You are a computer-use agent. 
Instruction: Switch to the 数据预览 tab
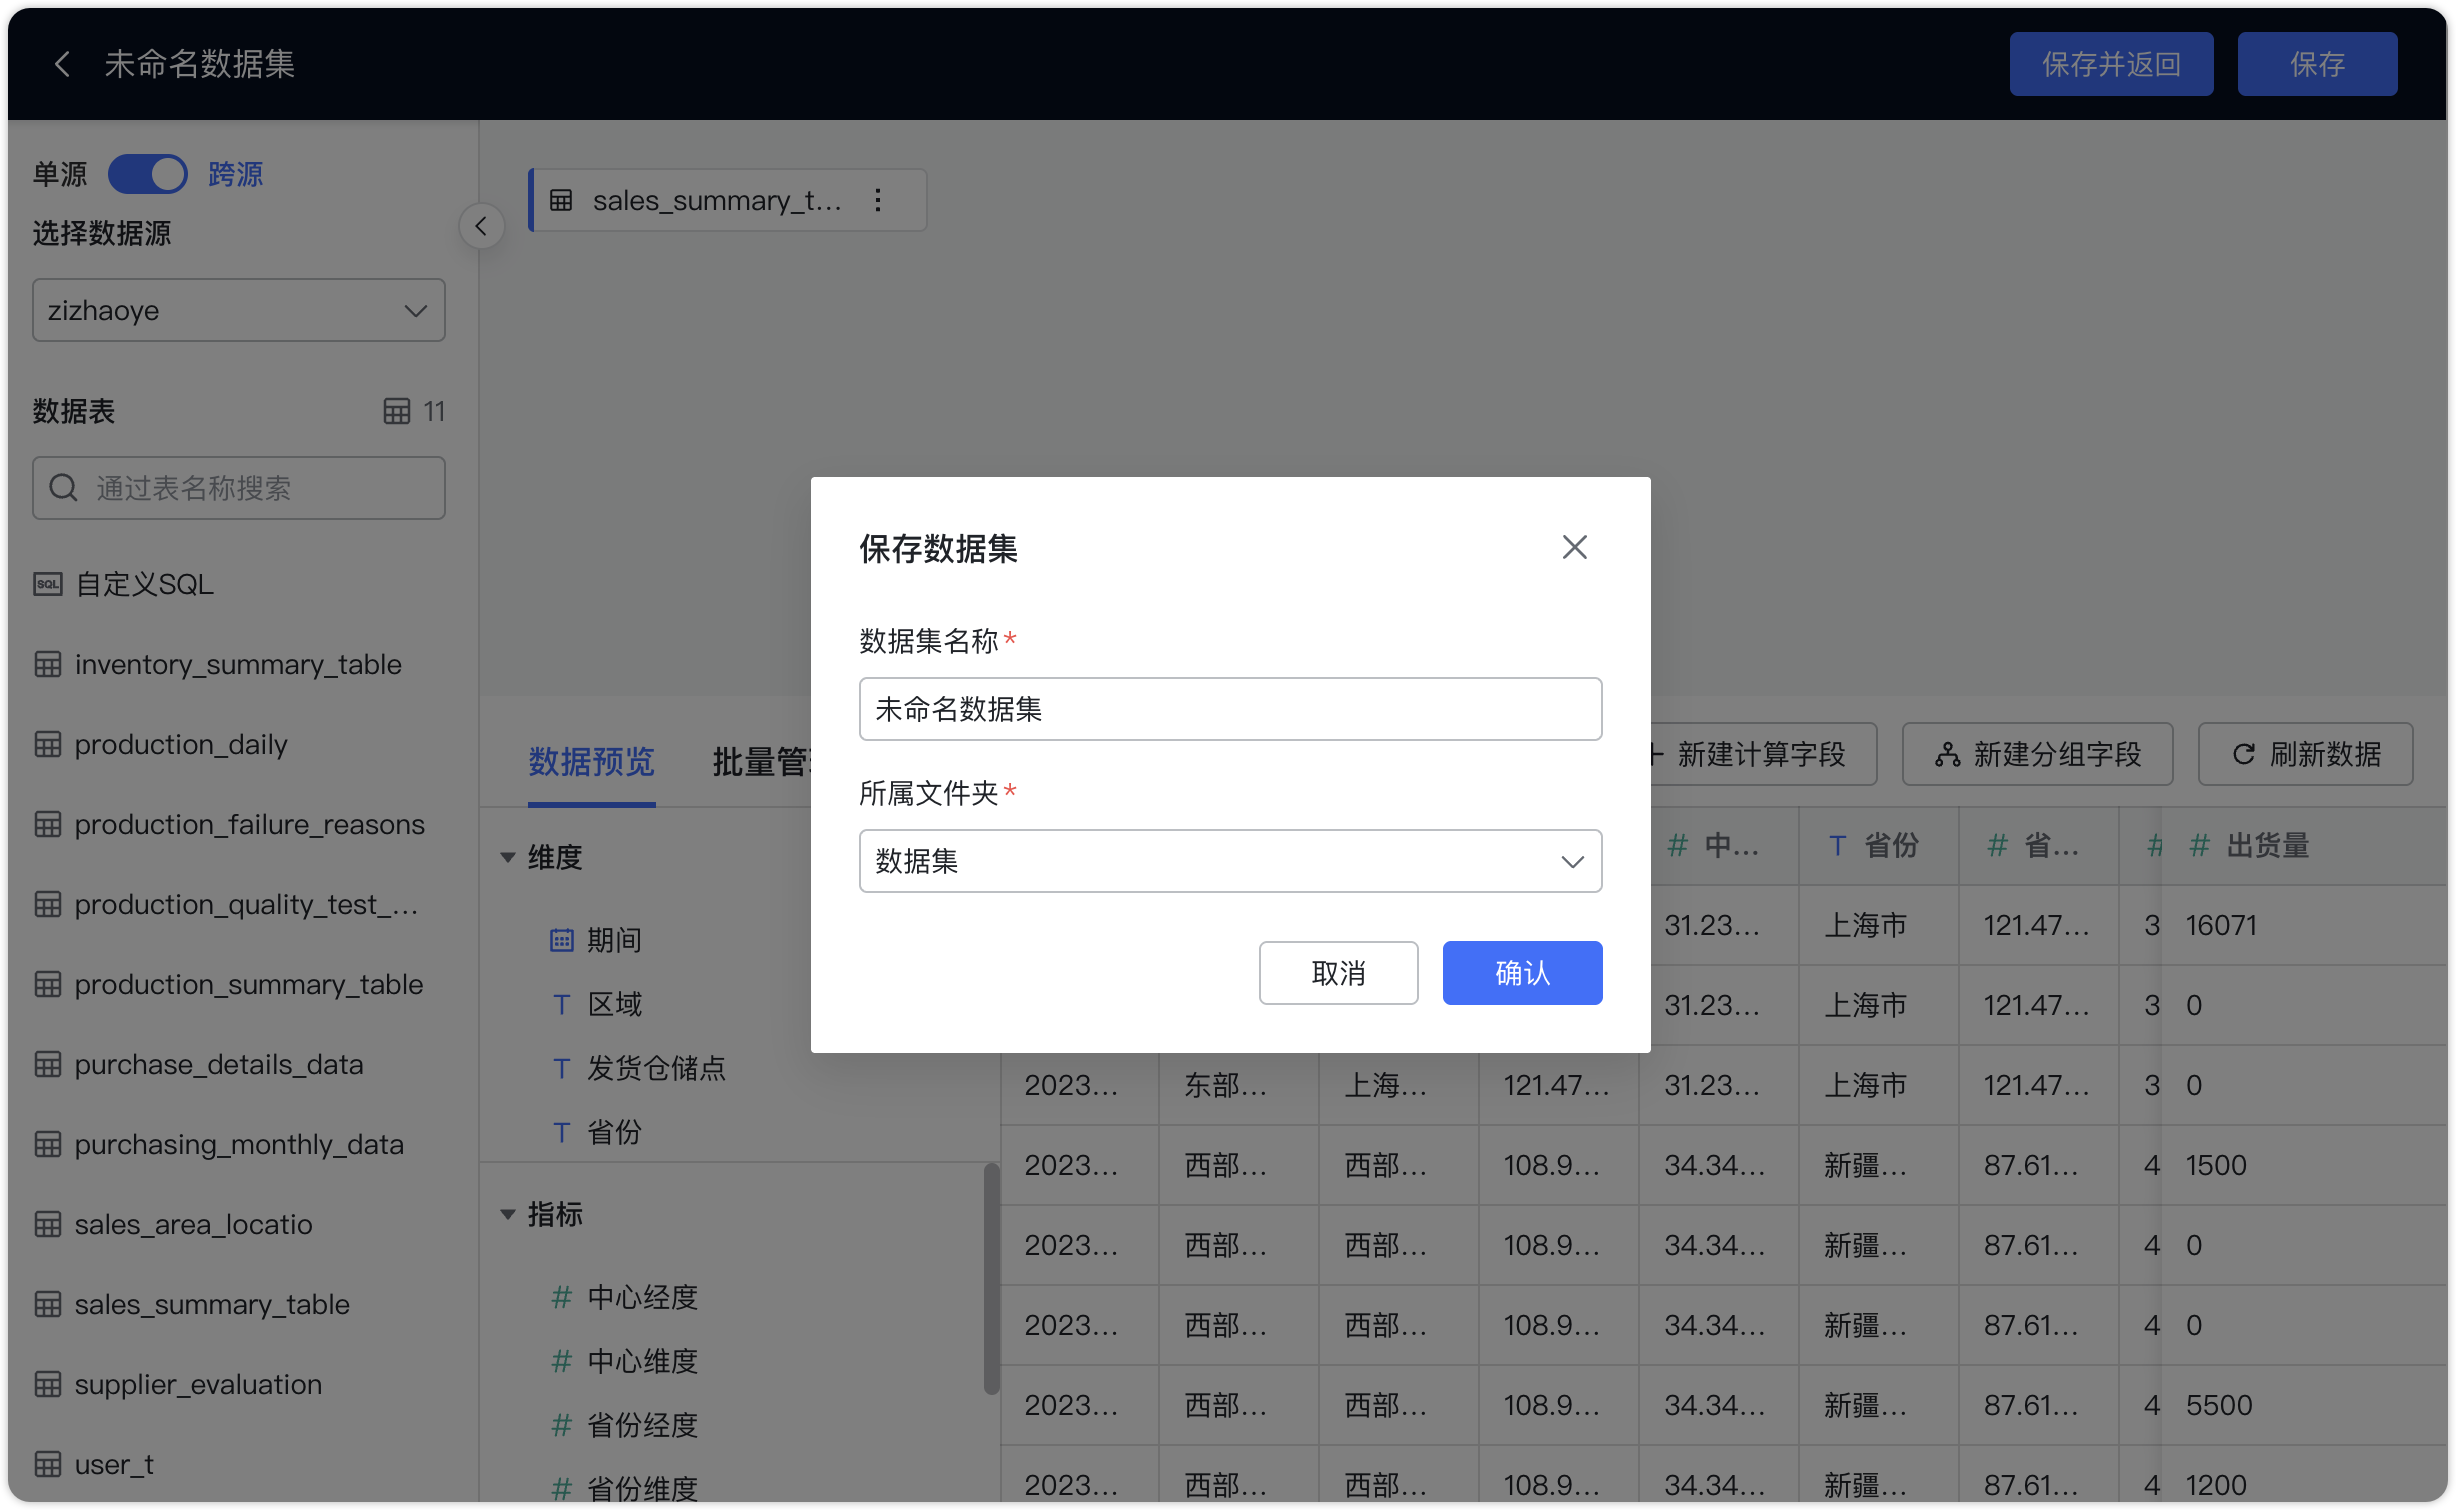(591, 762)
